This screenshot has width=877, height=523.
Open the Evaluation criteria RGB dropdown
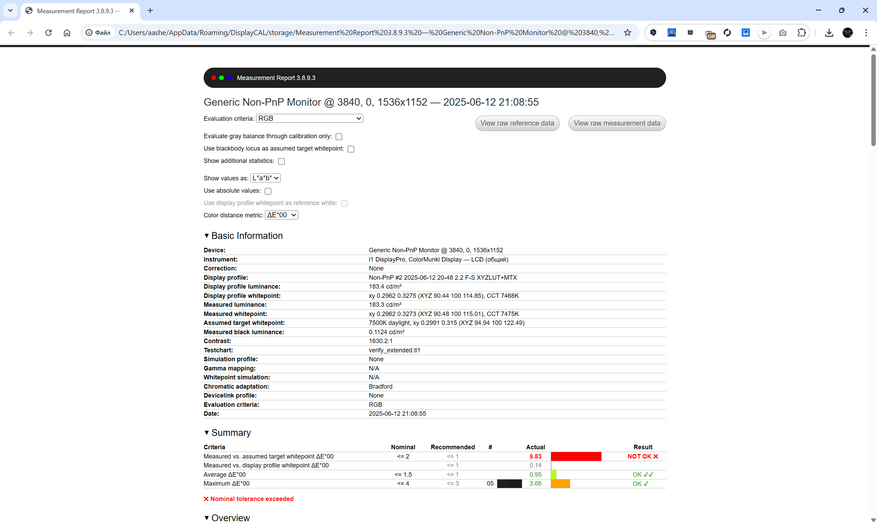(309, 119)
